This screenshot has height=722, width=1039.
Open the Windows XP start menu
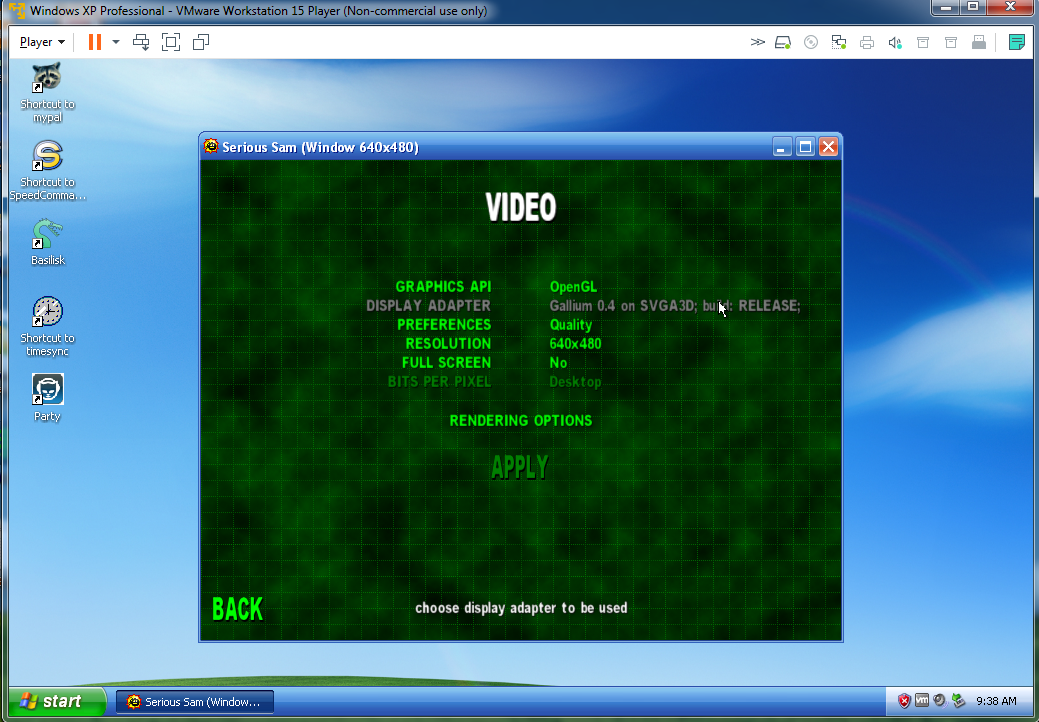pyautogui.click(x=57, y=701)
